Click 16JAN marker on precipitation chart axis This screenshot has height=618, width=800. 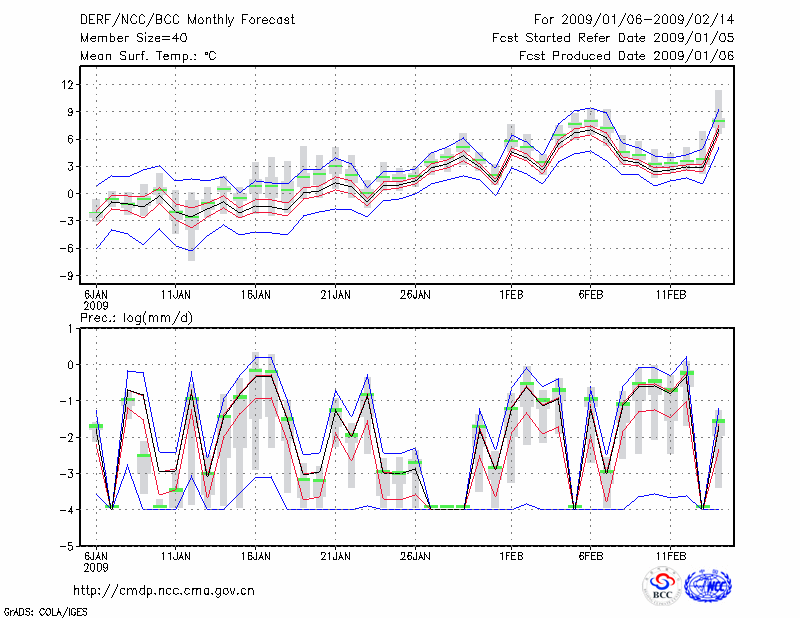(x=256, y=554)
